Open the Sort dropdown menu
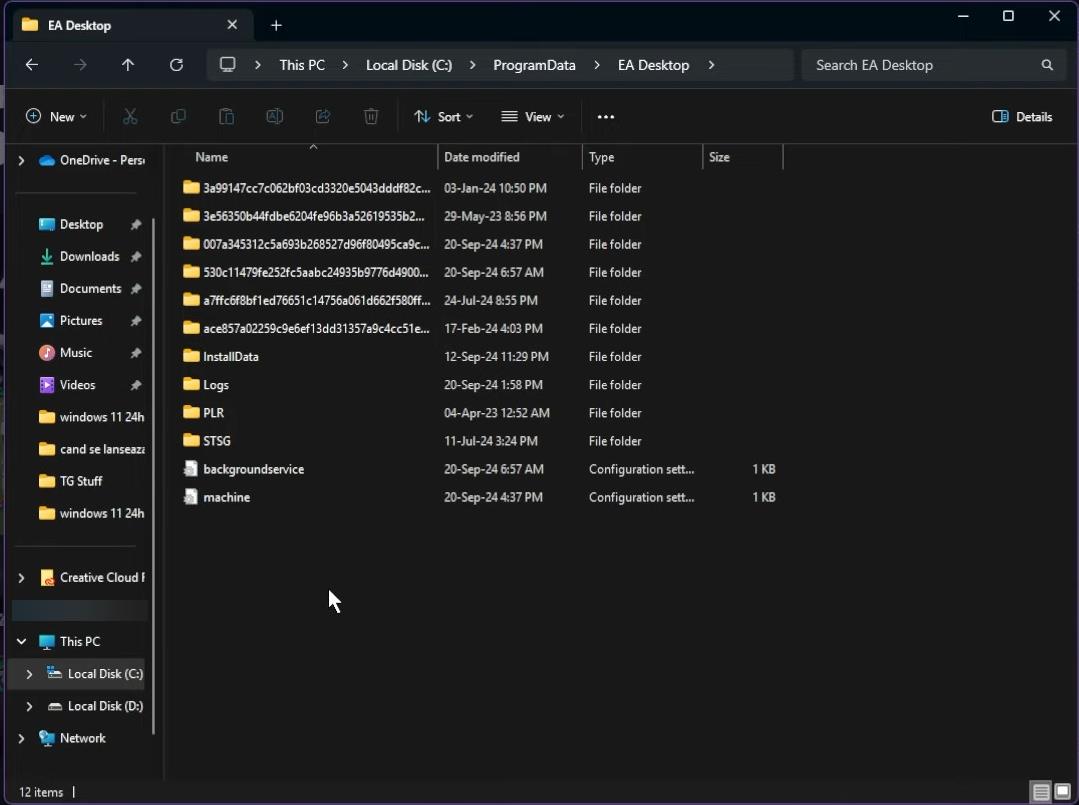Viewport: 1079px width, 805px height. (444, 117)
